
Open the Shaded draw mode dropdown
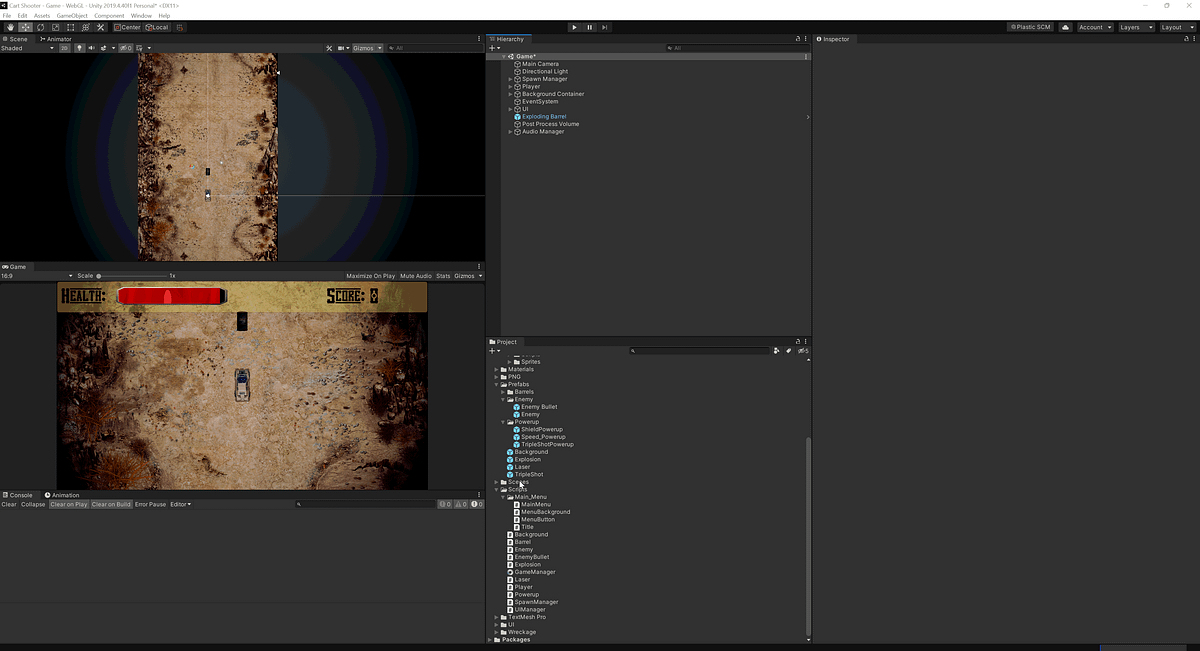[x=27, y=48]
